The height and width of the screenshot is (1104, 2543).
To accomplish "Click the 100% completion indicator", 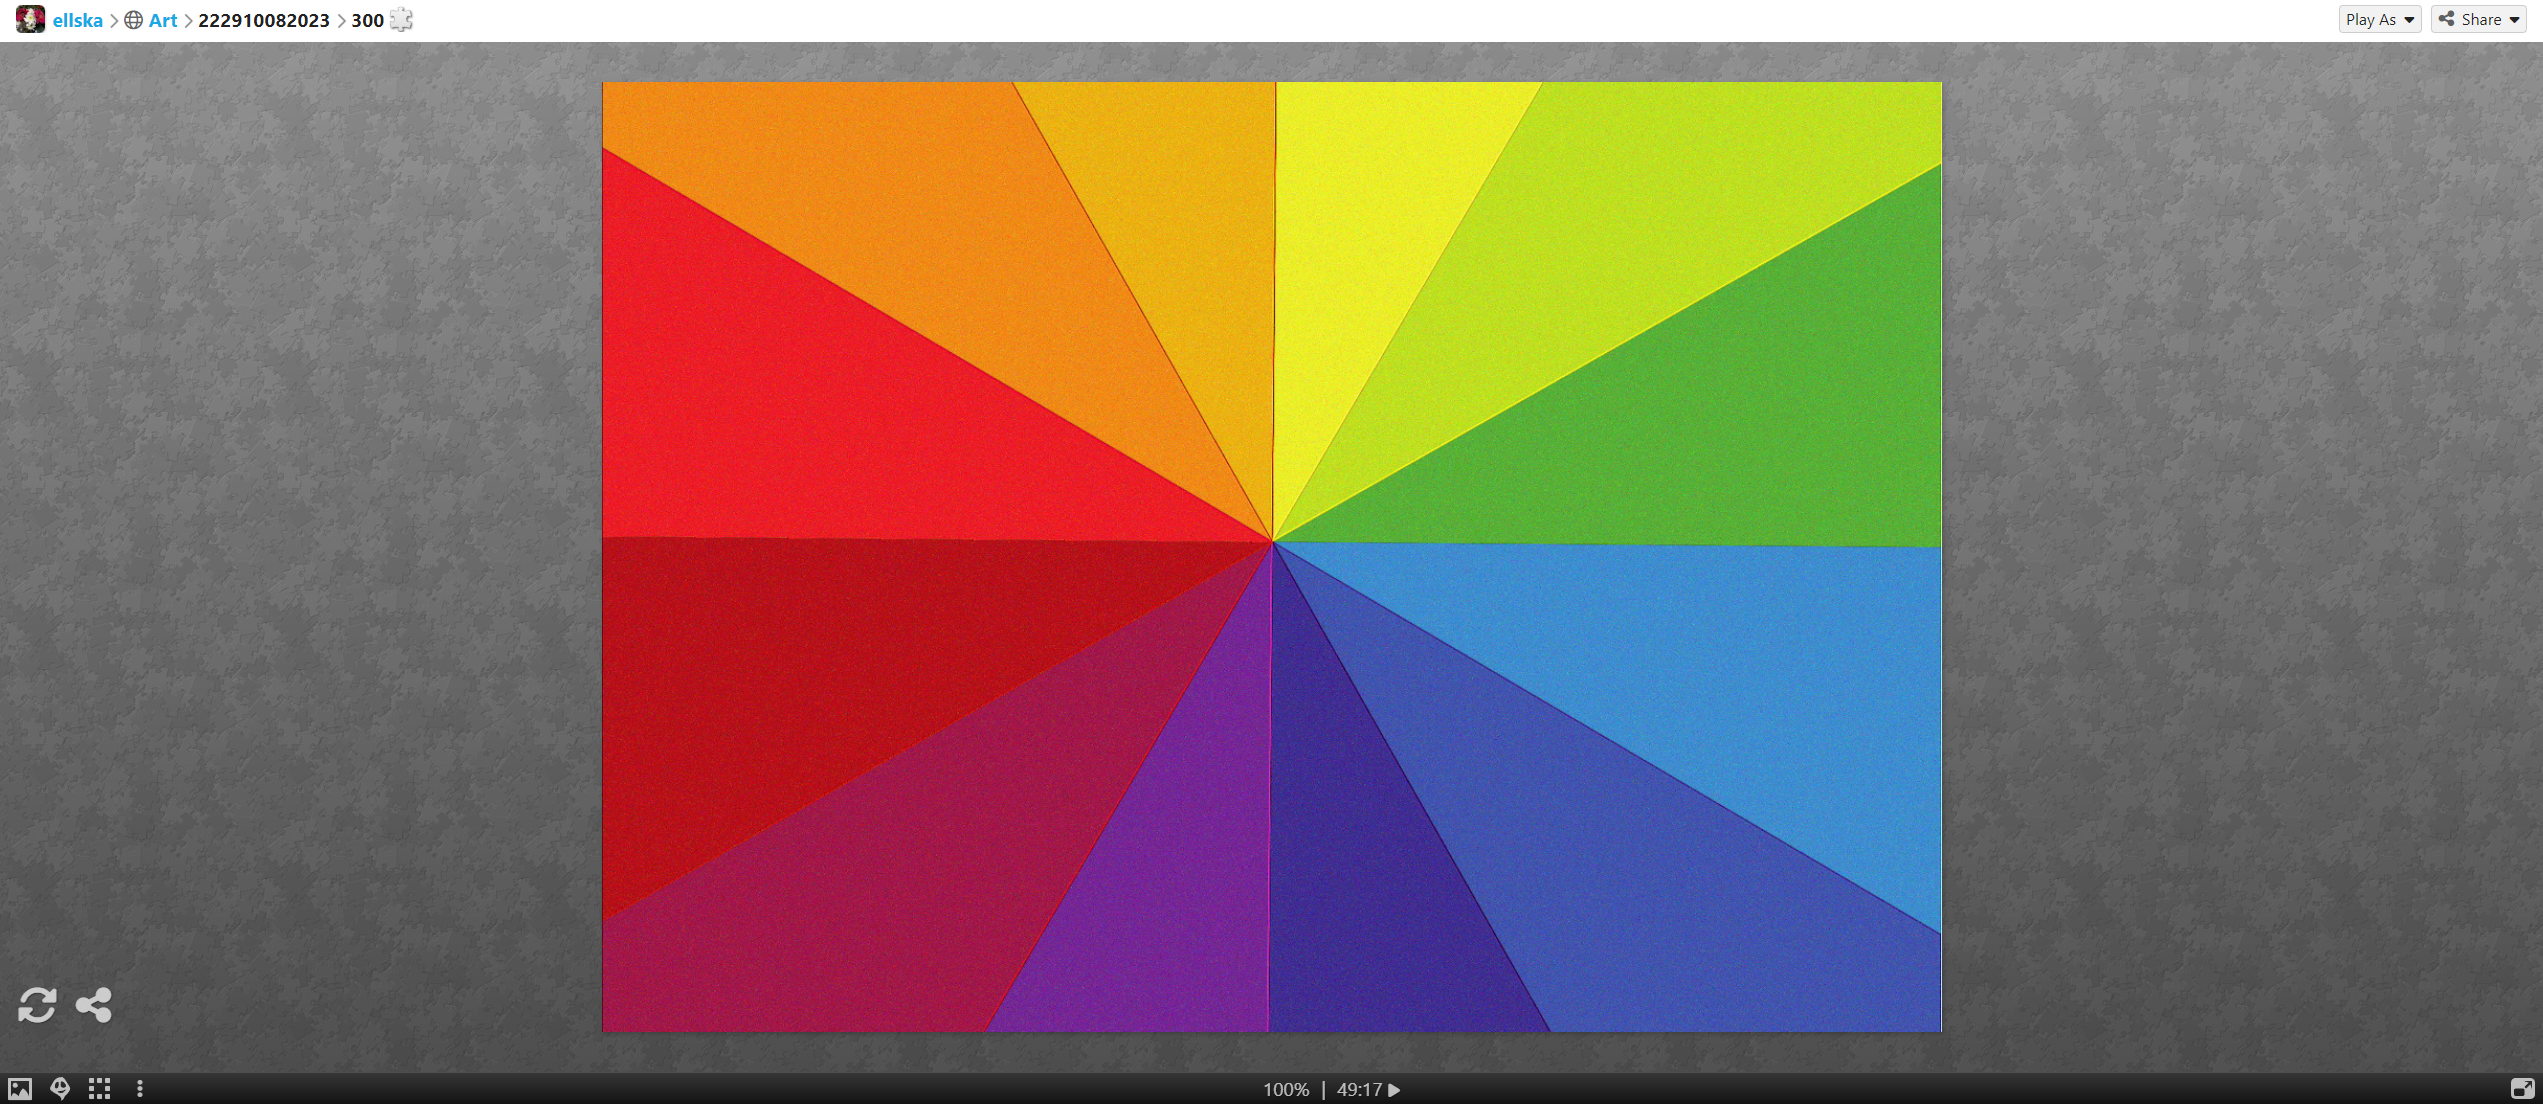I will pos(1285,1090).
